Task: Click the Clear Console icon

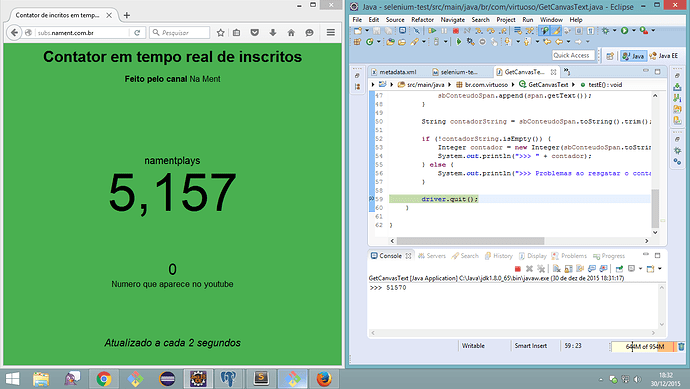Action: coord(557,268)
